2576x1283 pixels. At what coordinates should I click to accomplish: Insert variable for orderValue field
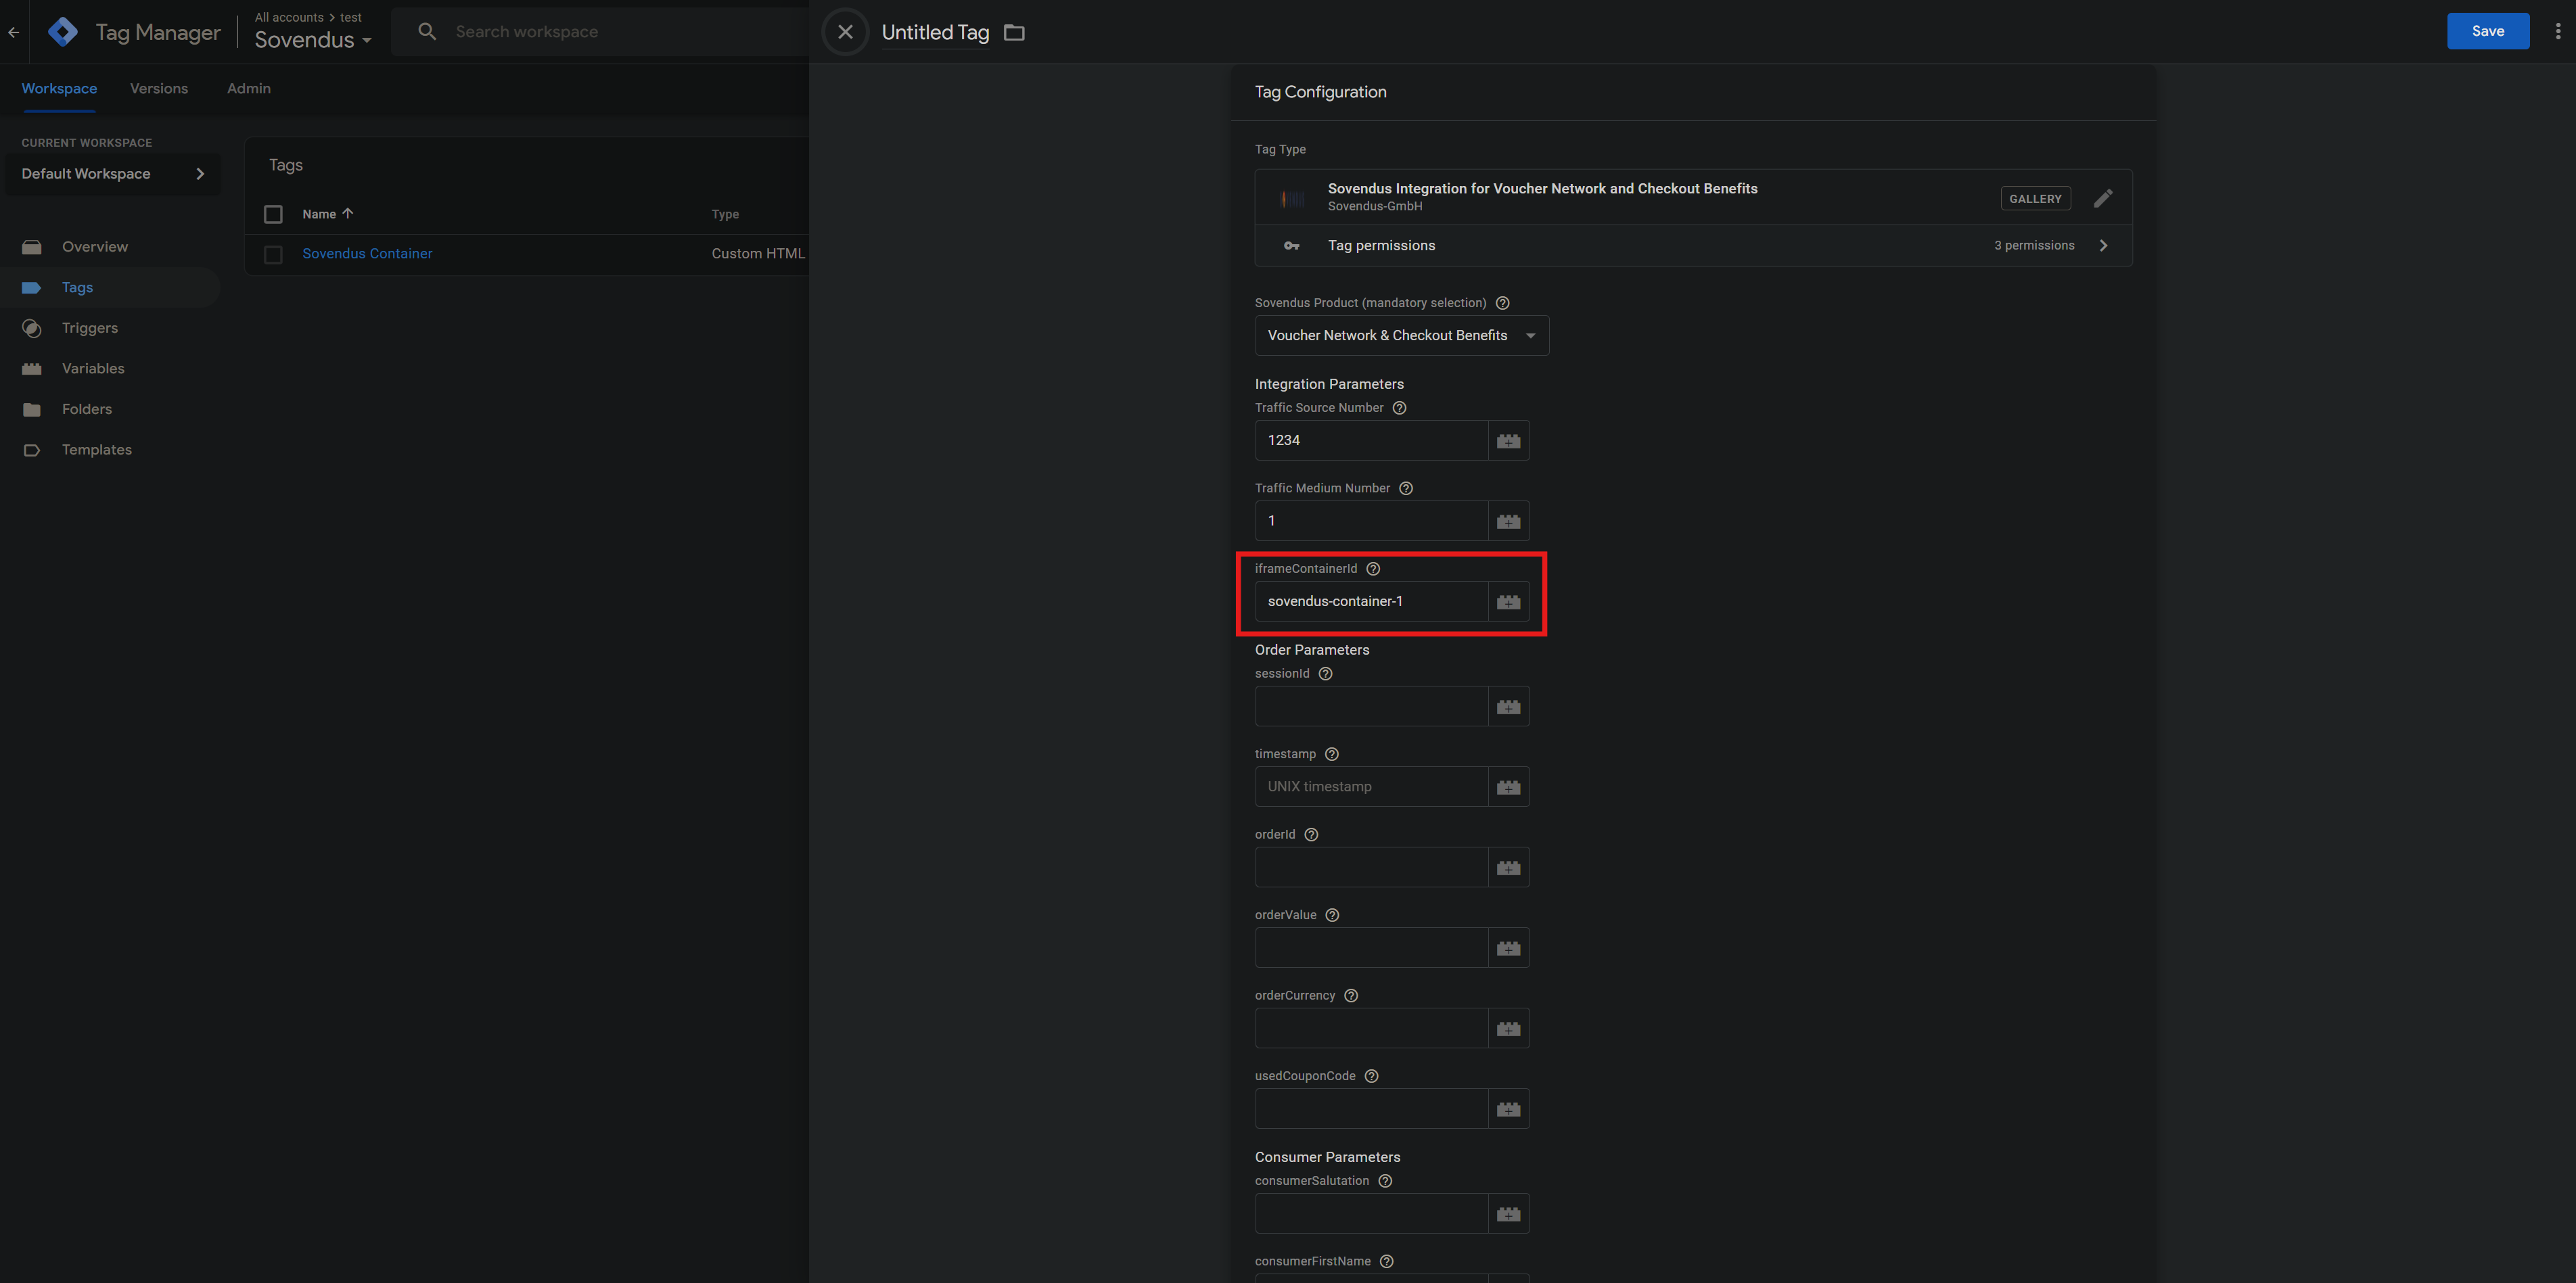pyautogui.click(x=1508, y=948)
